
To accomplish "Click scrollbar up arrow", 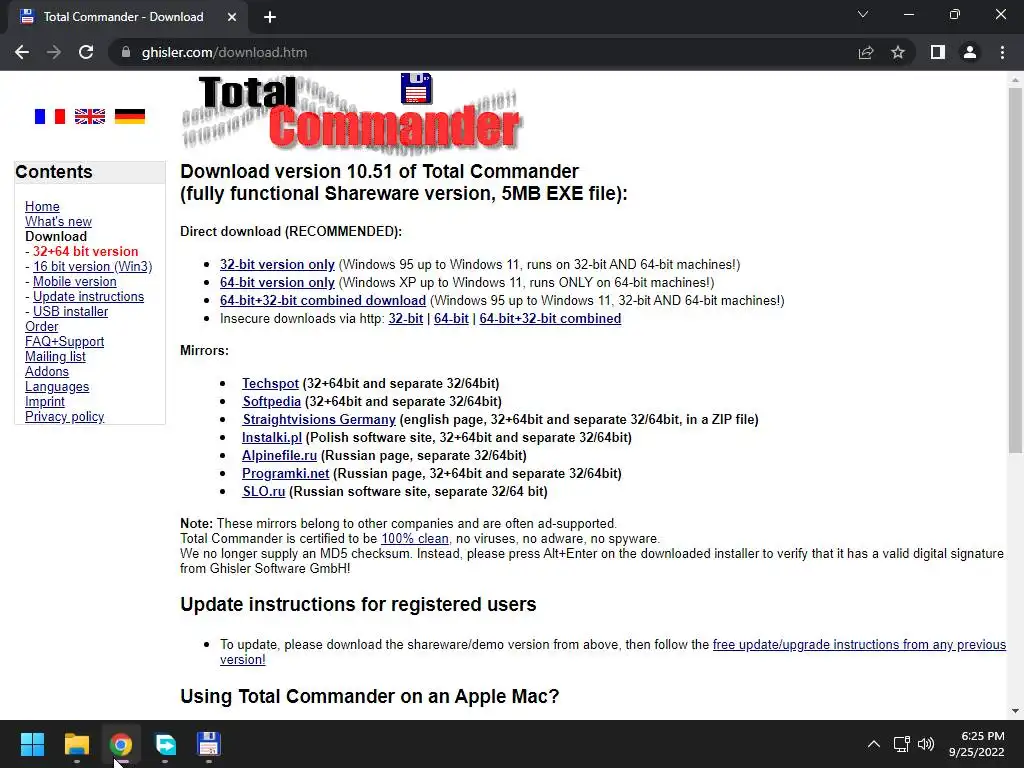I will coord(1015,80).
